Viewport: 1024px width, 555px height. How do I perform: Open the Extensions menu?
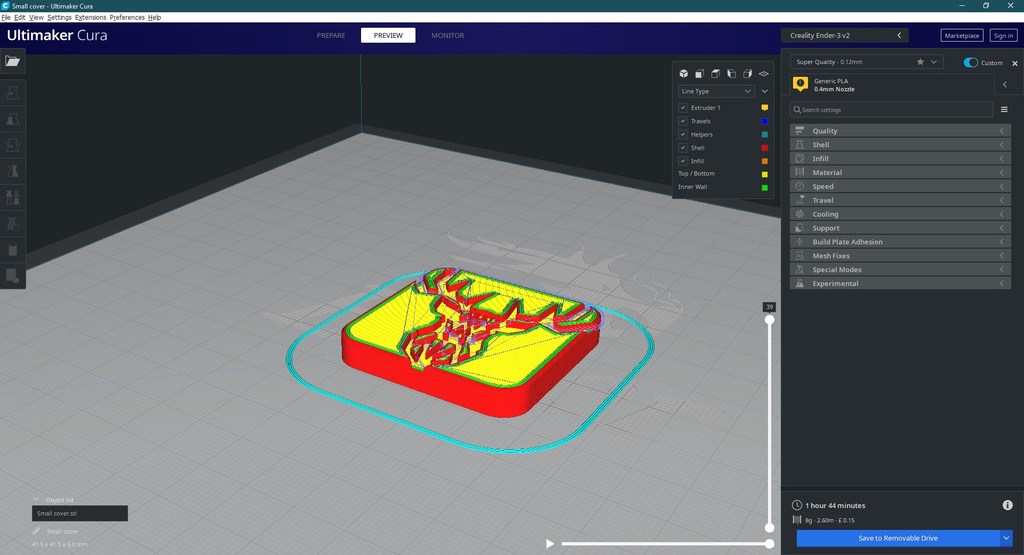(x=91, y=18)
